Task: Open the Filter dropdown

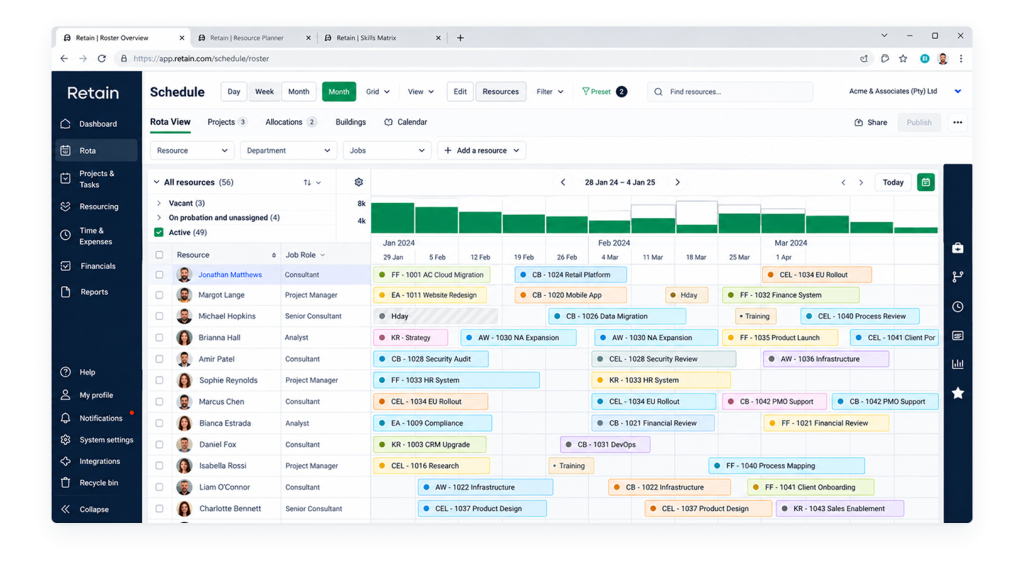Action: (x=550, y=91)
